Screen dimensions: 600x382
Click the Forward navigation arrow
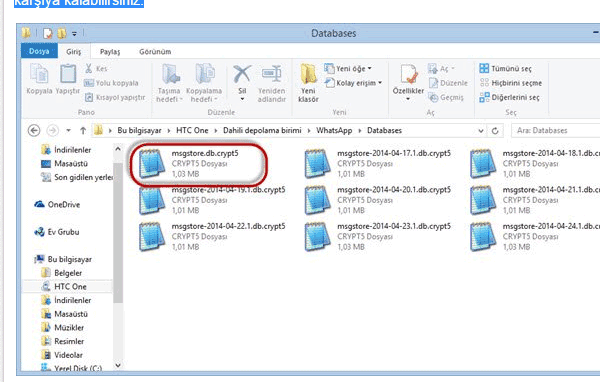52,131
